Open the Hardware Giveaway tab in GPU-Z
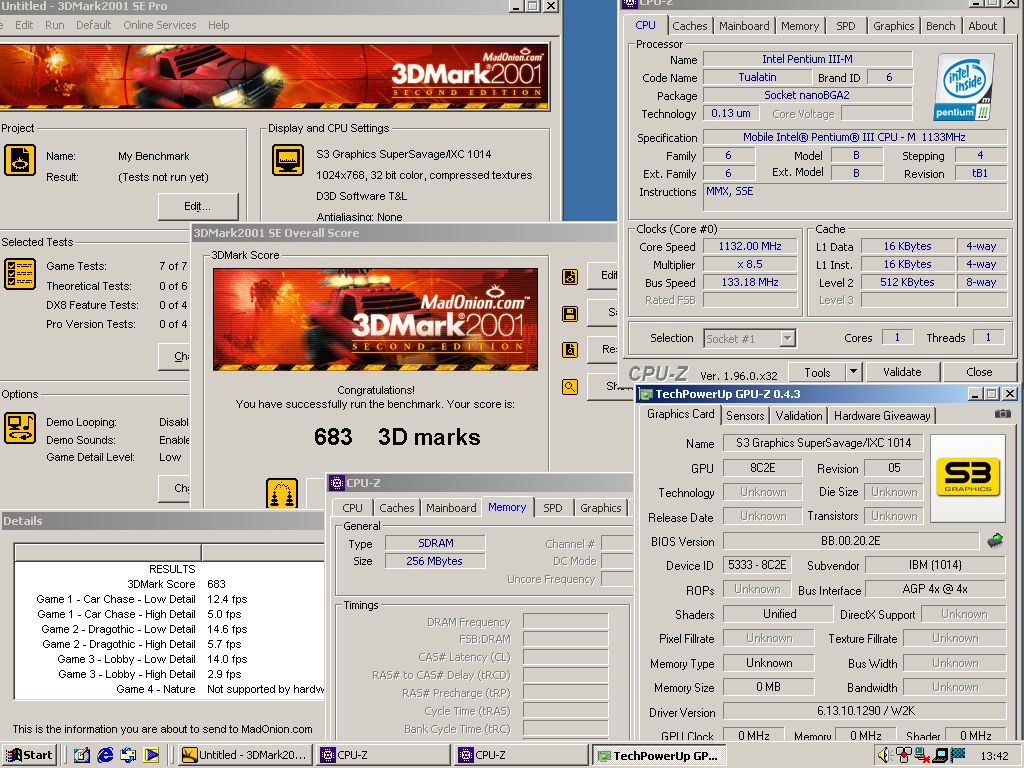The image size is (1024, 768). point(882,416)
